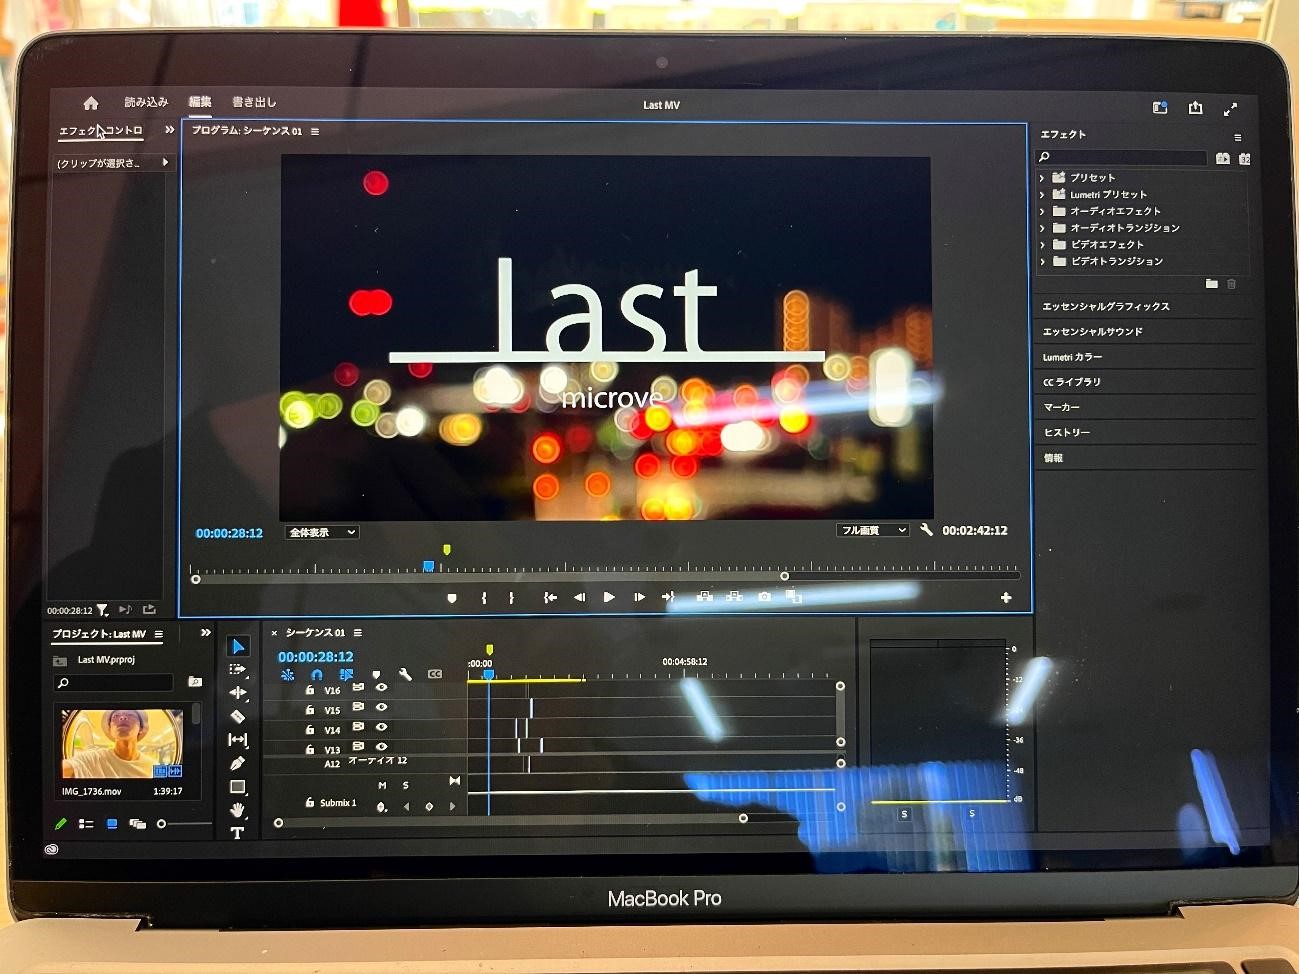The width and height of the screenshot is (1299, 974).
Task: Step back one frame button
Action: coord(579,597)
